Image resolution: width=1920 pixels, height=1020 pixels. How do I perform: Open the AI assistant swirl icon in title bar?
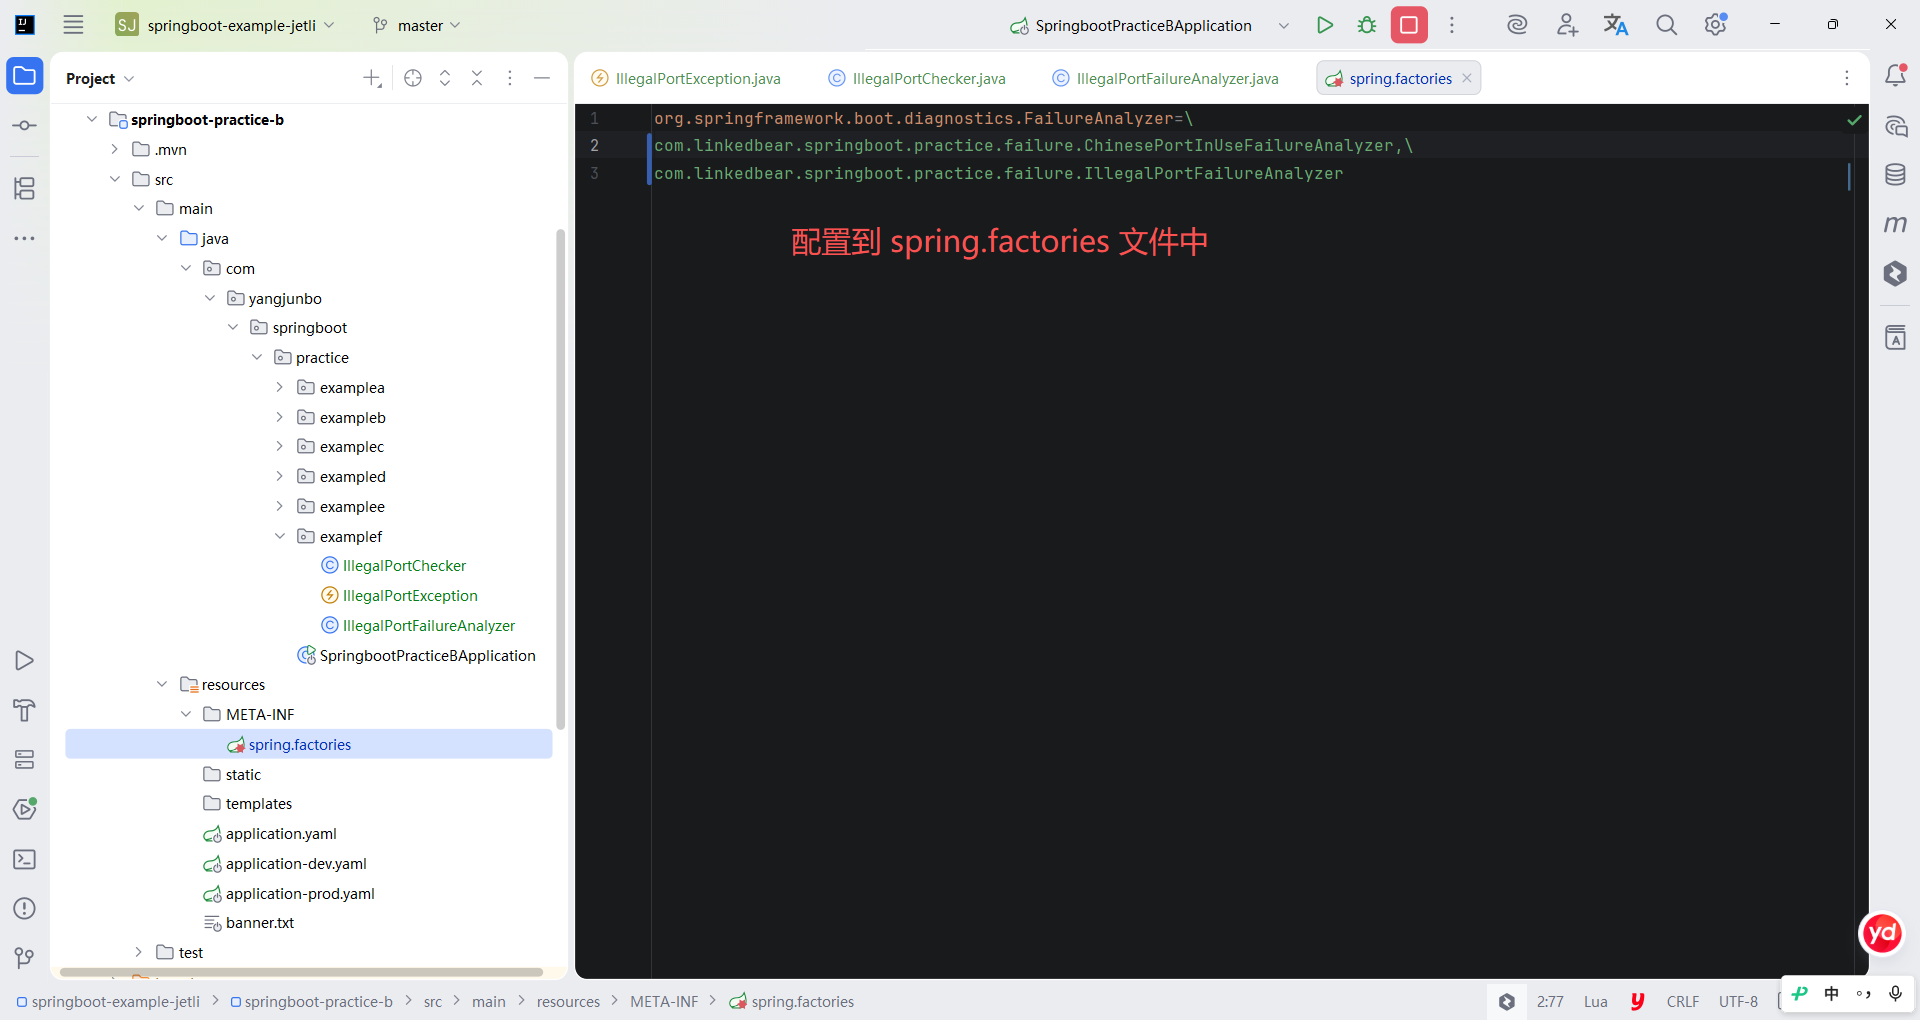[x=1517, y=25]
